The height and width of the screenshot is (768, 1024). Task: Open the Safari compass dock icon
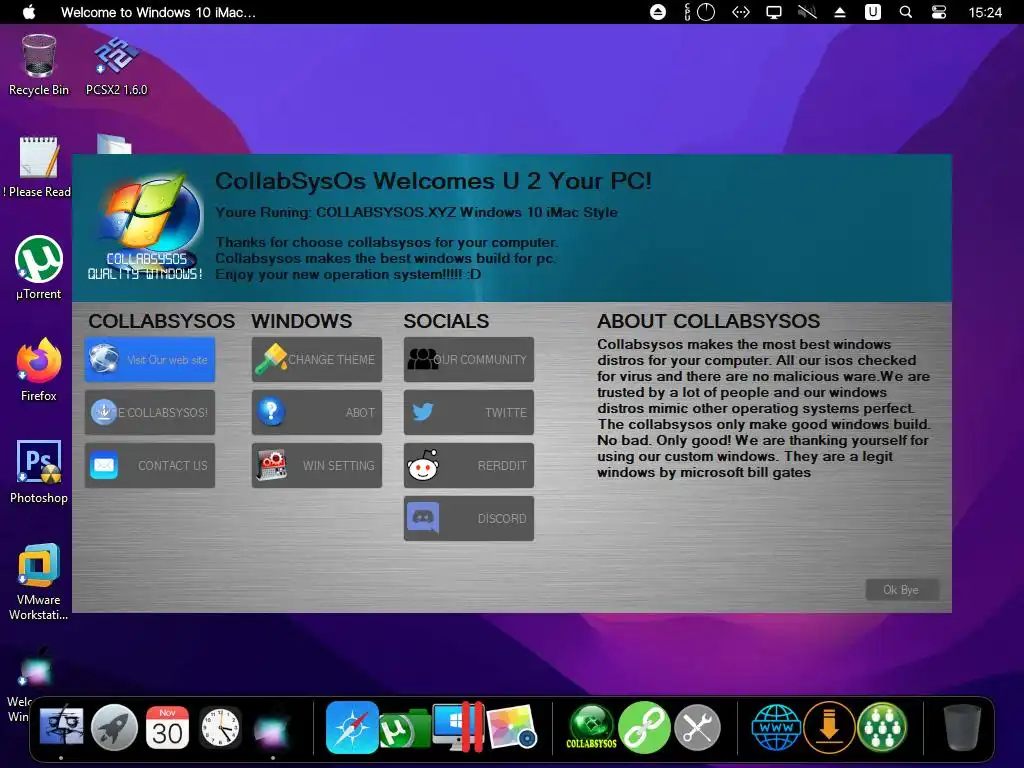[x=352, y=727]
